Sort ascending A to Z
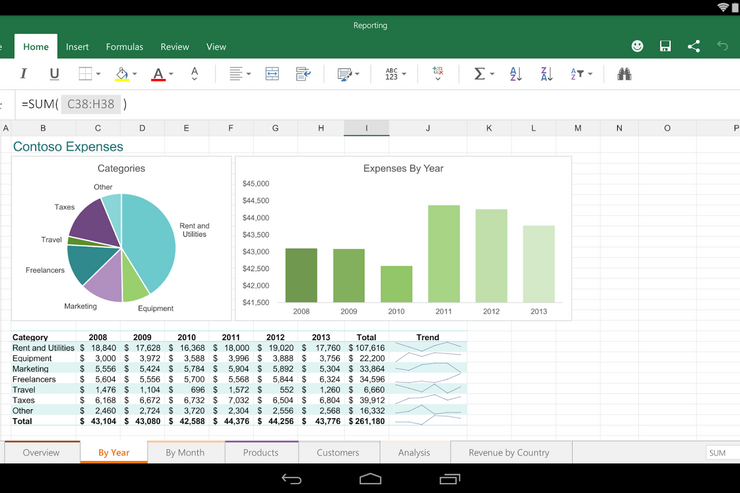 516,74
